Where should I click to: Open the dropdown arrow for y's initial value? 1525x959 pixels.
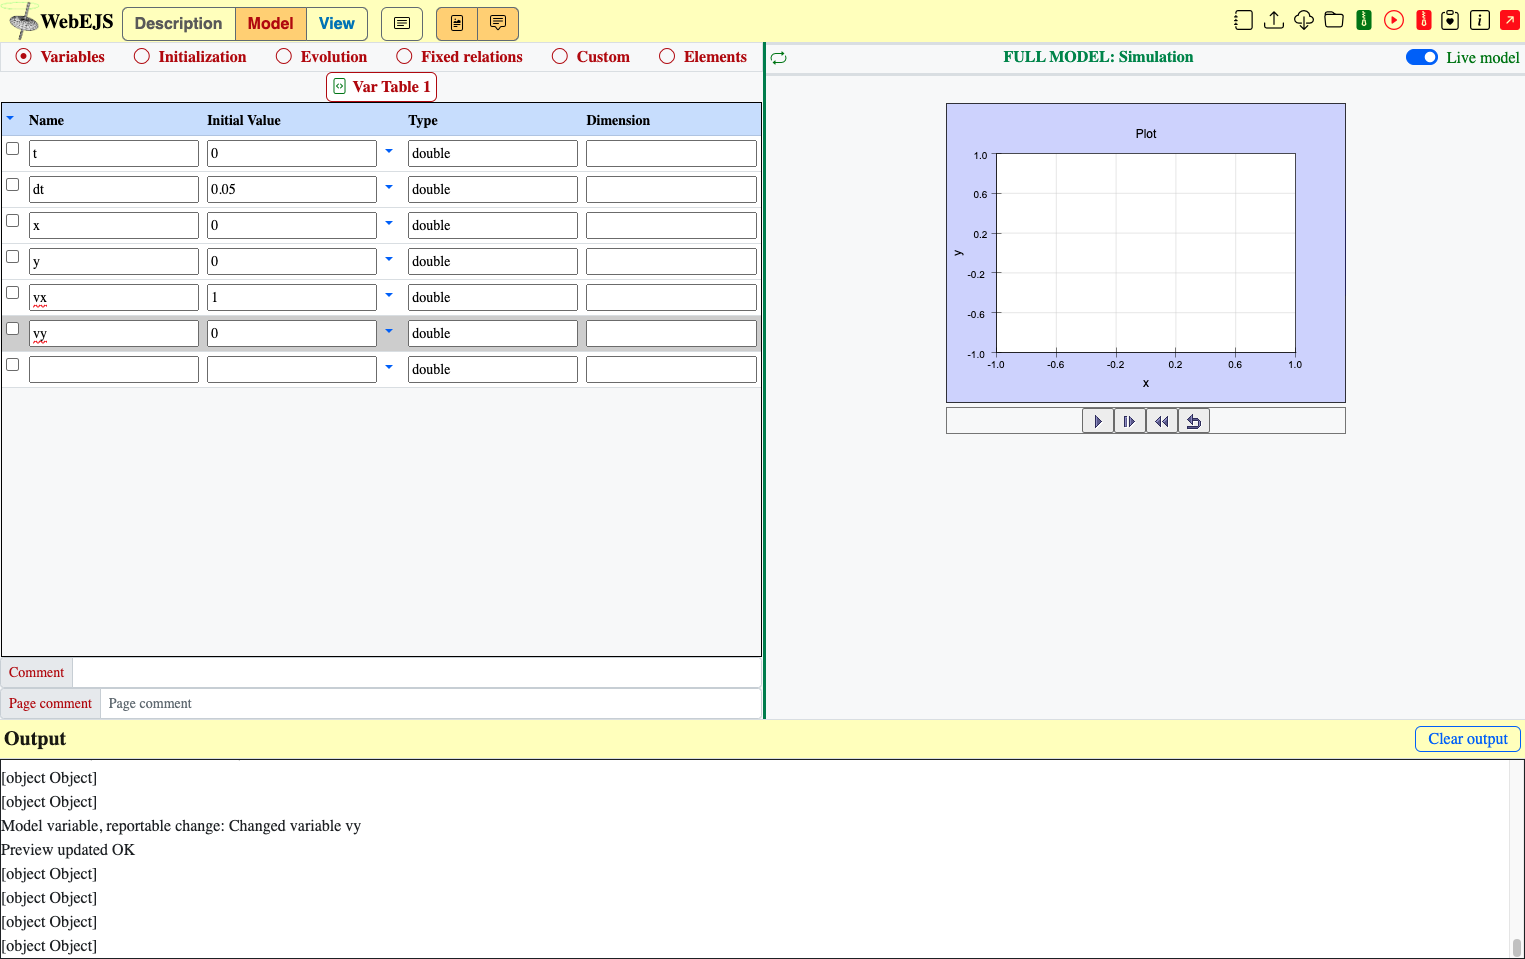[x=389, y=260]
